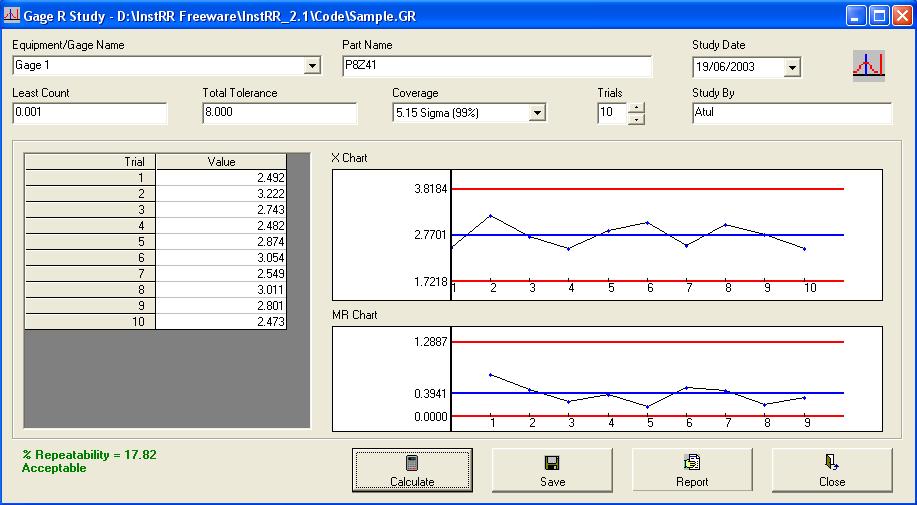Click the MR Chart upper limit 1.2887
The width and height of the screenshot is (917, 505).
[430, 342]
